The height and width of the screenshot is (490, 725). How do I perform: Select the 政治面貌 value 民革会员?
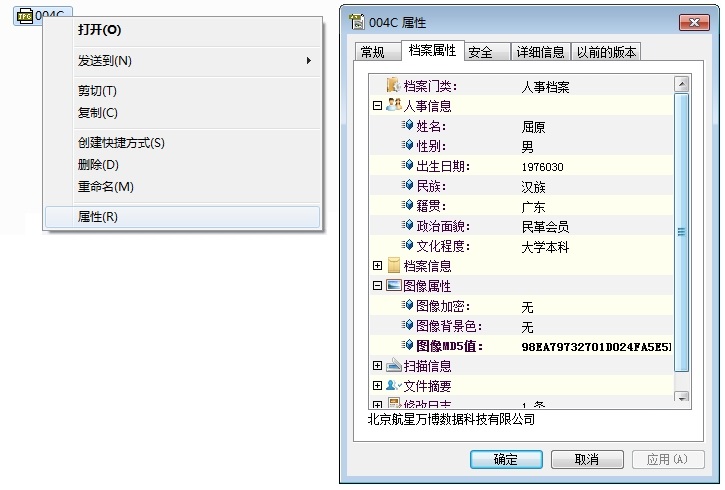click(x=545, y=227)
